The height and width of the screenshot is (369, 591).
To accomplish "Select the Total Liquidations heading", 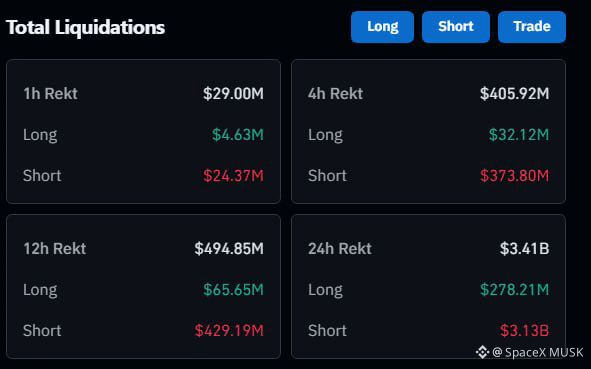I will coord(86,27).
